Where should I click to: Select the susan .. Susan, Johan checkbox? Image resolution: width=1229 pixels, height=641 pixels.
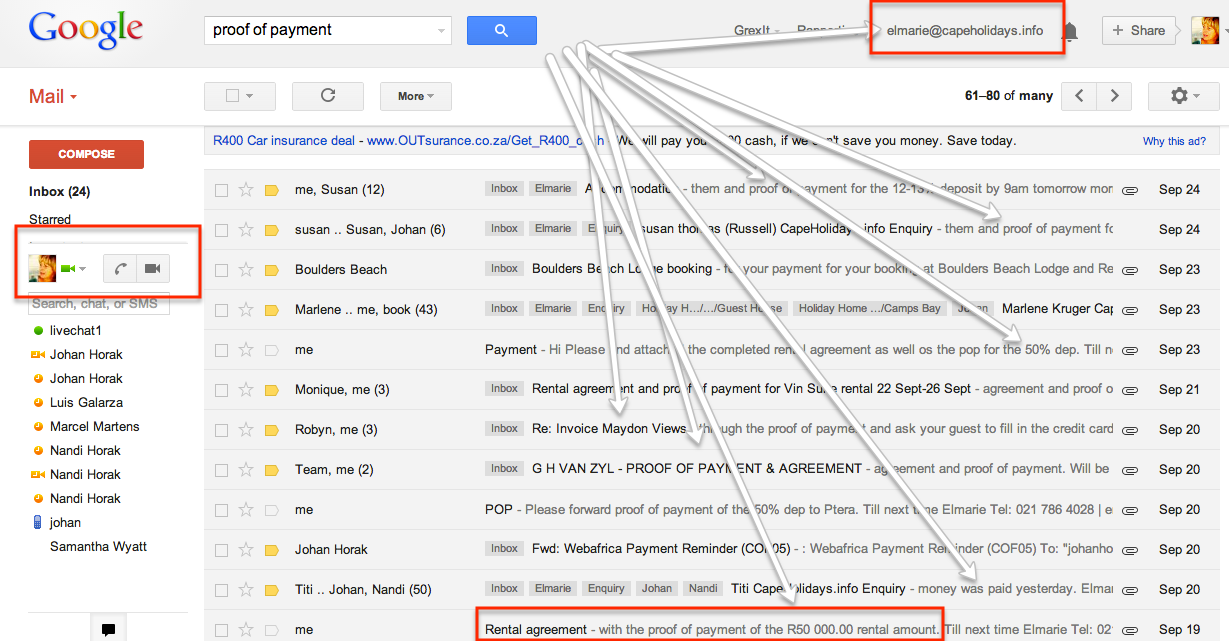coord(221,229)
